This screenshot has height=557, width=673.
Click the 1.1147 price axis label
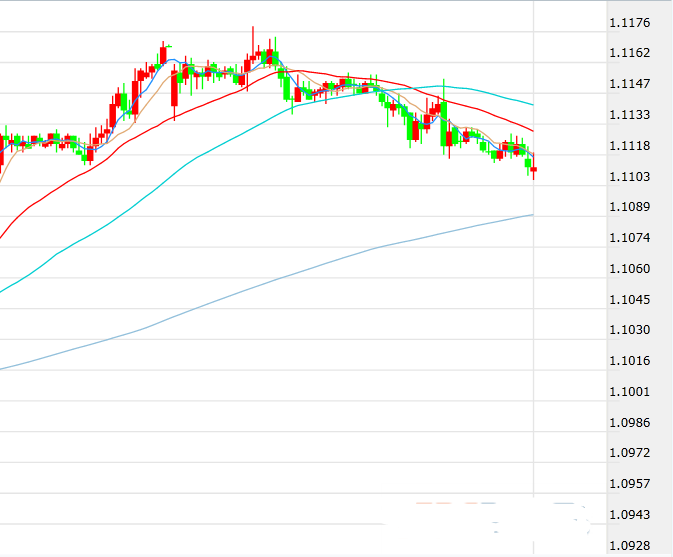tap(629, 84)
